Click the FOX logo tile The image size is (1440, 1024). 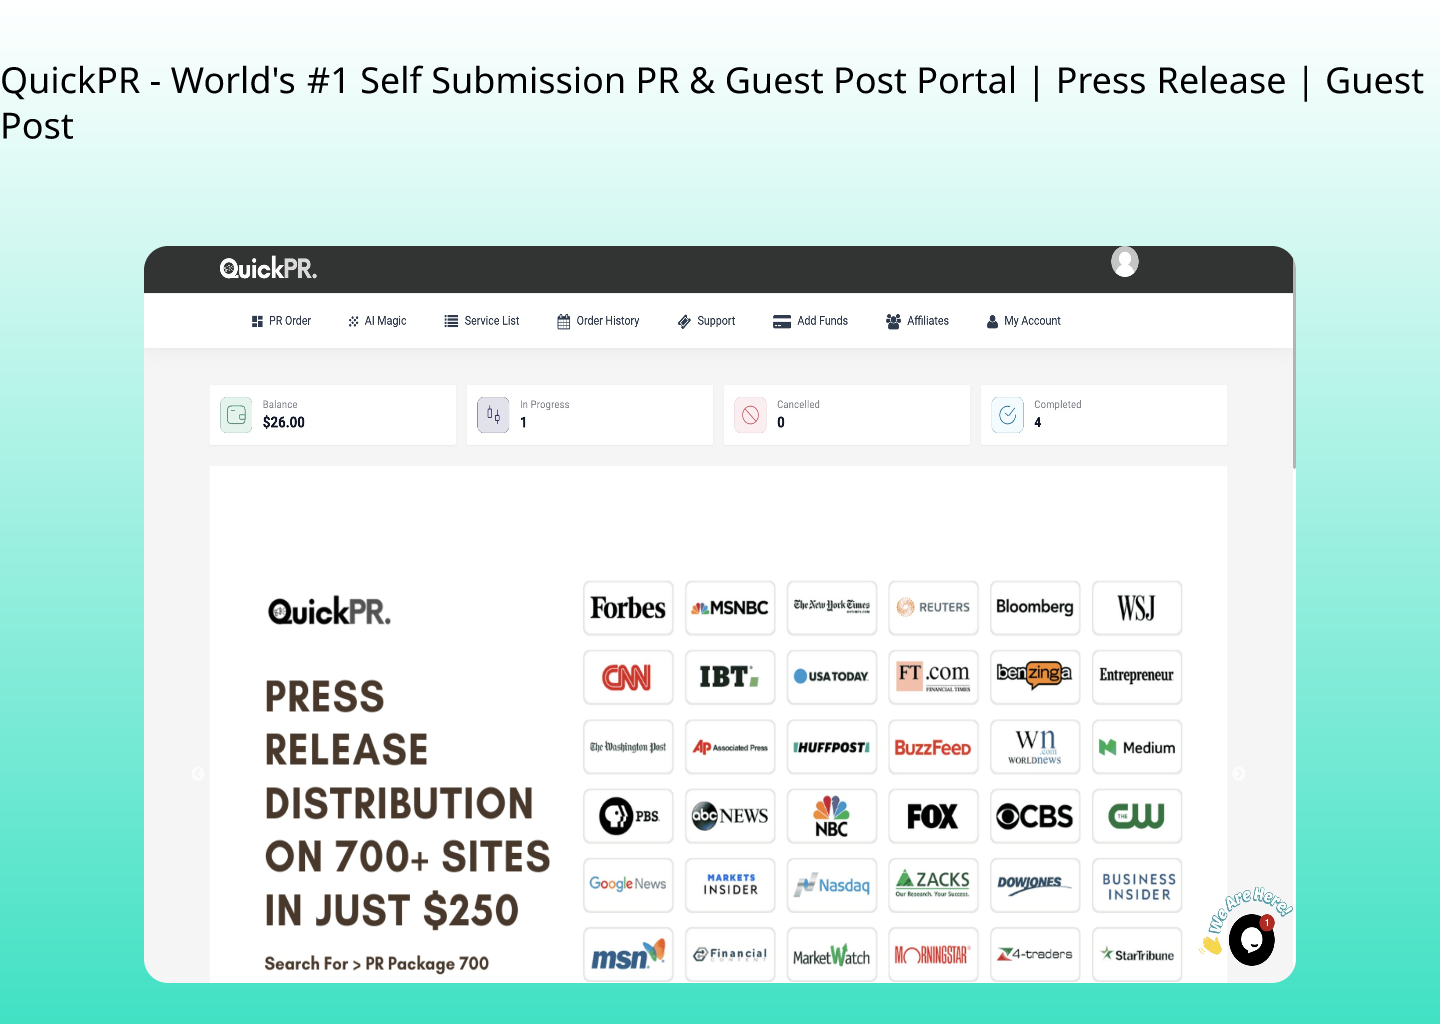tap(933, 816)
